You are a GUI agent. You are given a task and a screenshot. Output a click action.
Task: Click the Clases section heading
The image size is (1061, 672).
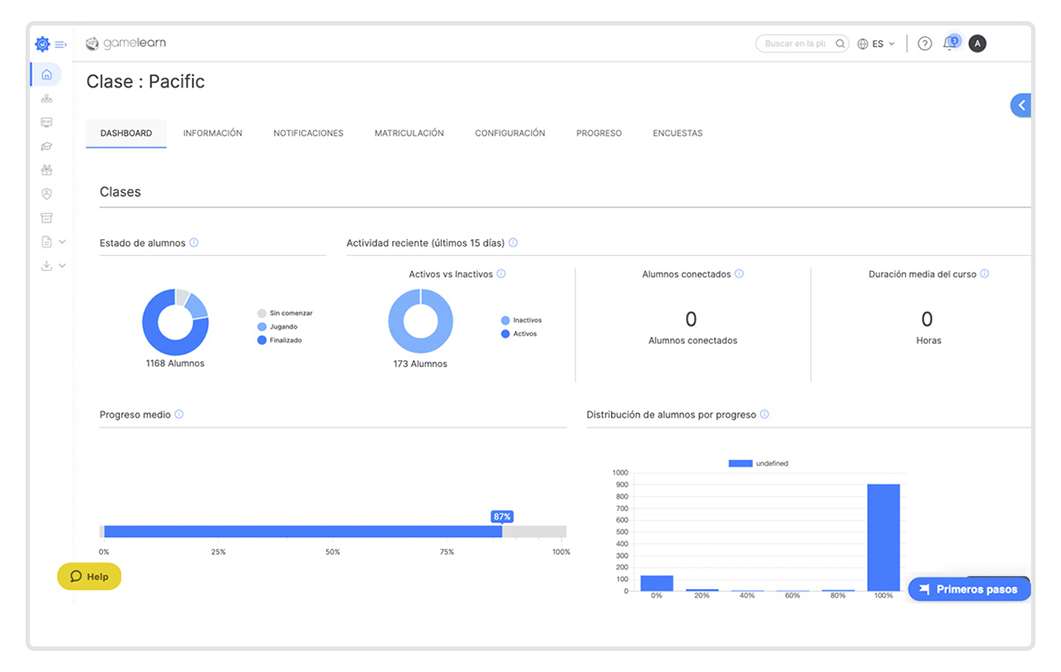(x=120, y=192)
